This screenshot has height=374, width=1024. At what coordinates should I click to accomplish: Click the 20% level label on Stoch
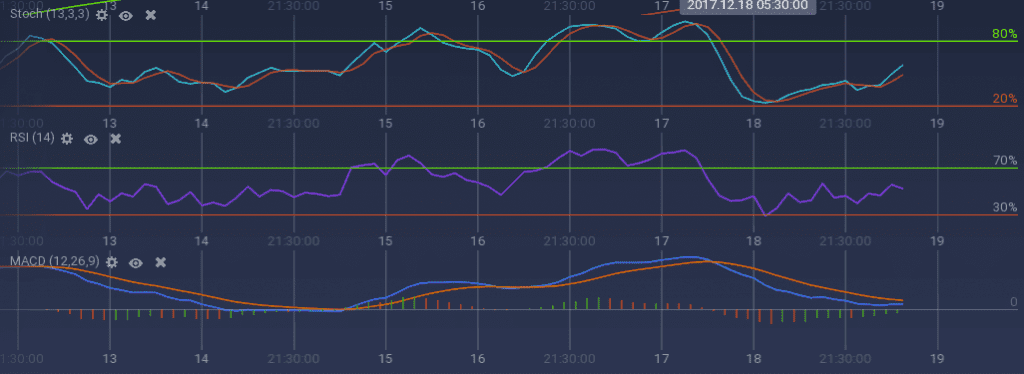tap(1005, 99)
